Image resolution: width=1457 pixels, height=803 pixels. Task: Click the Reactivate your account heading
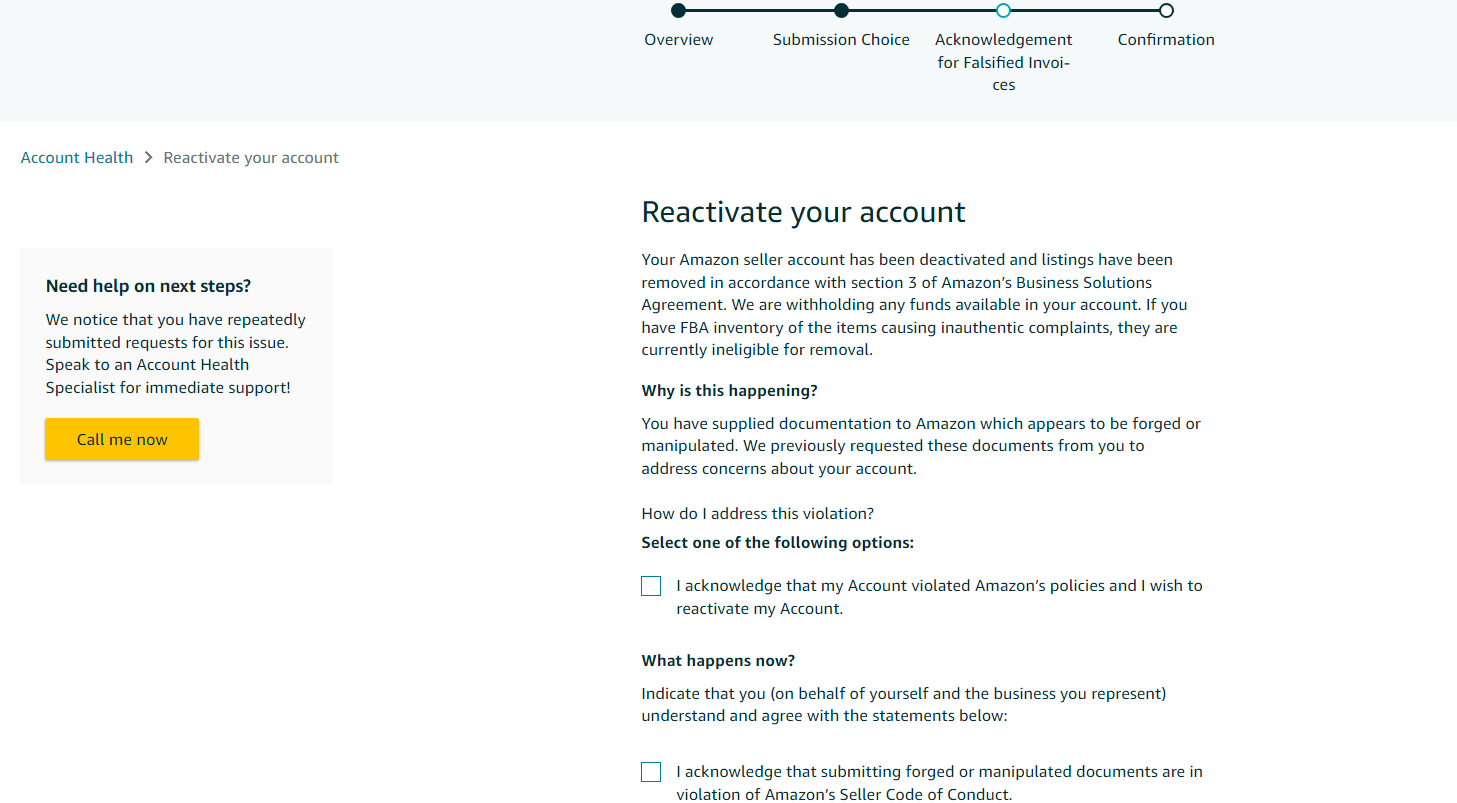pos(803,212)
